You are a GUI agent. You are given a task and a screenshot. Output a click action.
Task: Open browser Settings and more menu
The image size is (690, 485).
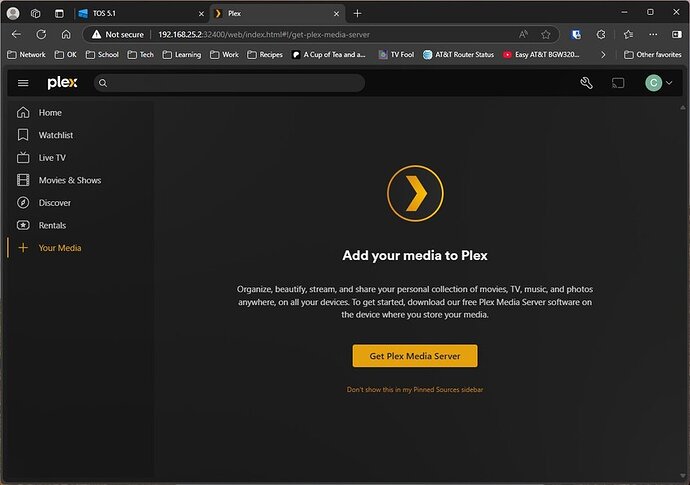tap(653, 34)
